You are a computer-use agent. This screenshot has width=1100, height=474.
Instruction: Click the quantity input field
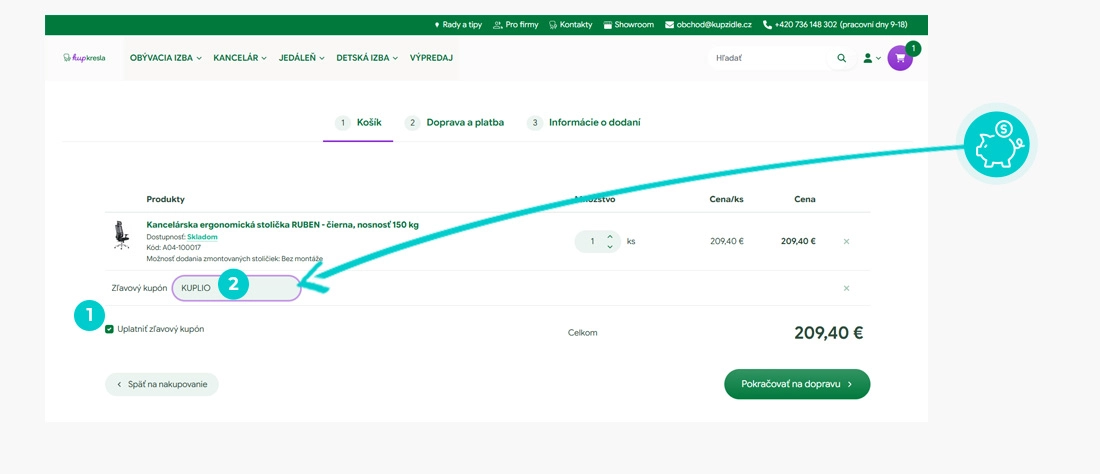point(591,241)
